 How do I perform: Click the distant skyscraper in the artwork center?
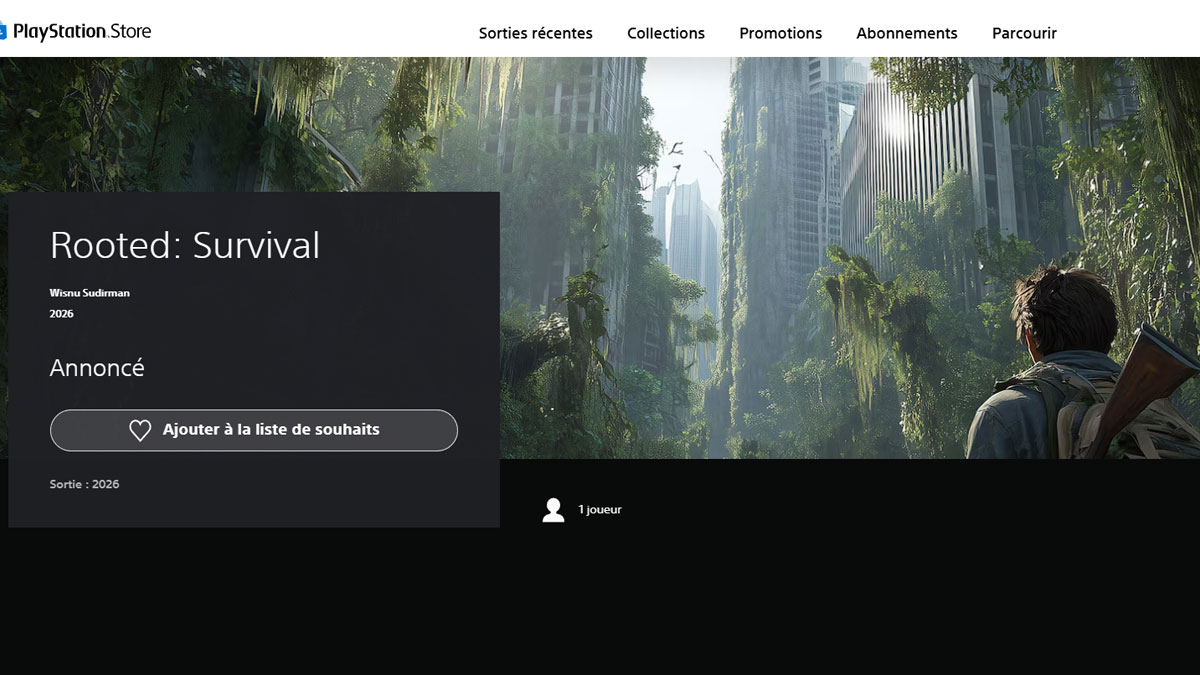tap(690, 240)
